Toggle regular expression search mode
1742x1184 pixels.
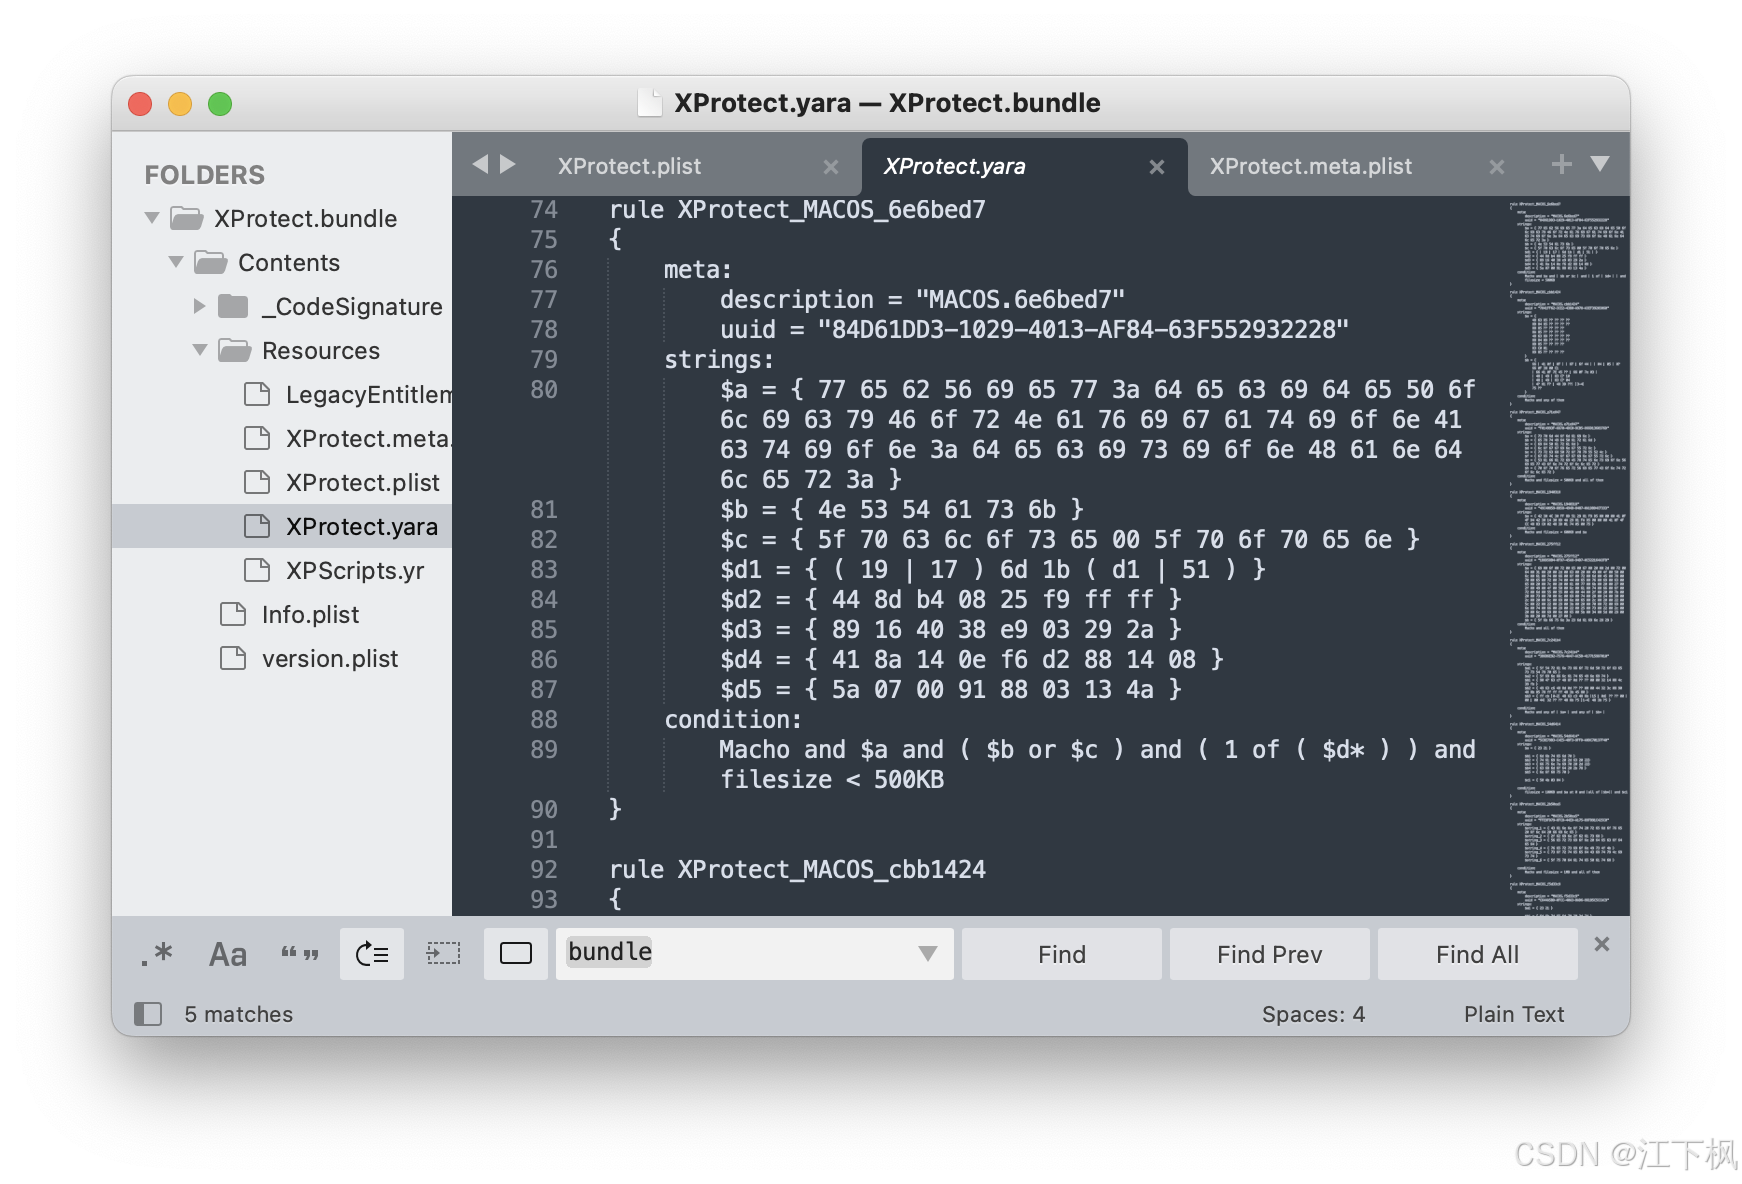(x=156, y=954)
